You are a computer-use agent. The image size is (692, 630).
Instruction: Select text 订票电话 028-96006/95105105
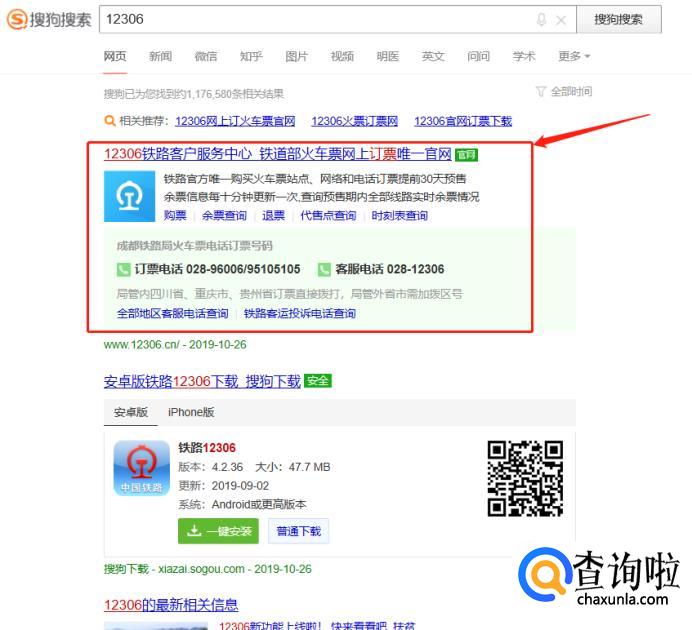click(218, 269)
